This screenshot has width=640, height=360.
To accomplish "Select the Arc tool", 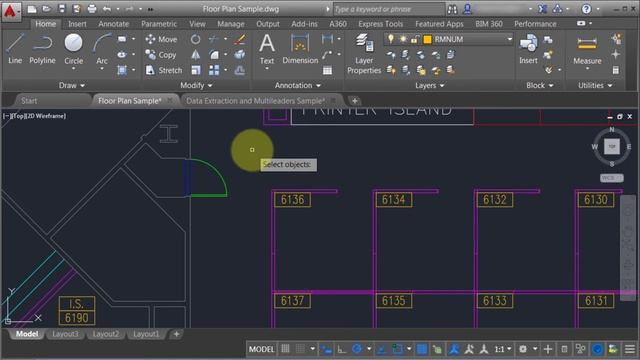I will 102,49.
